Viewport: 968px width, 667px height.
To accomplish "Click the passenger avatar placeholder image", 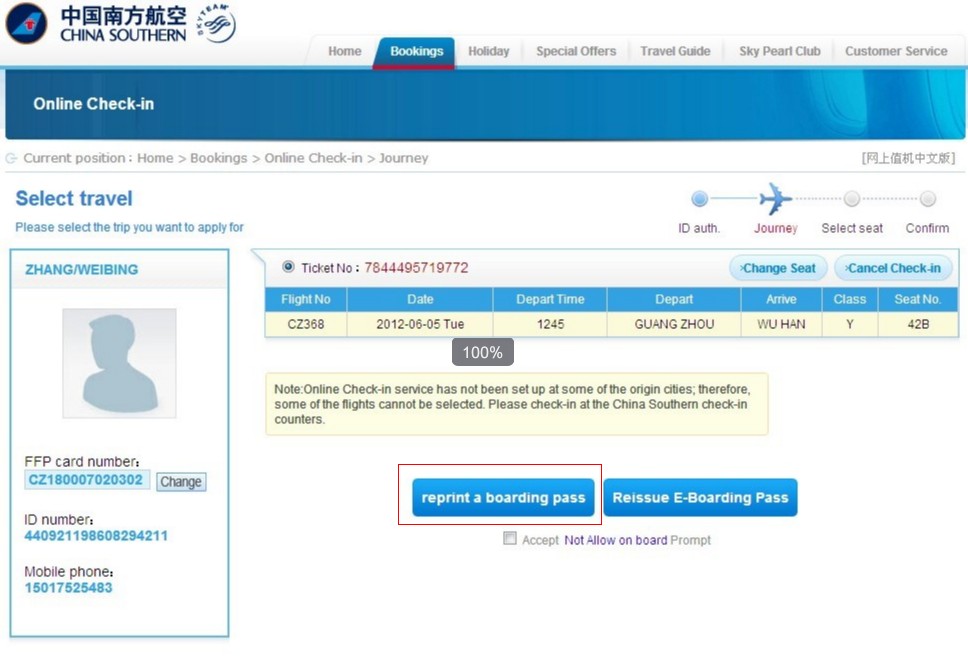I will pos(119,363).
